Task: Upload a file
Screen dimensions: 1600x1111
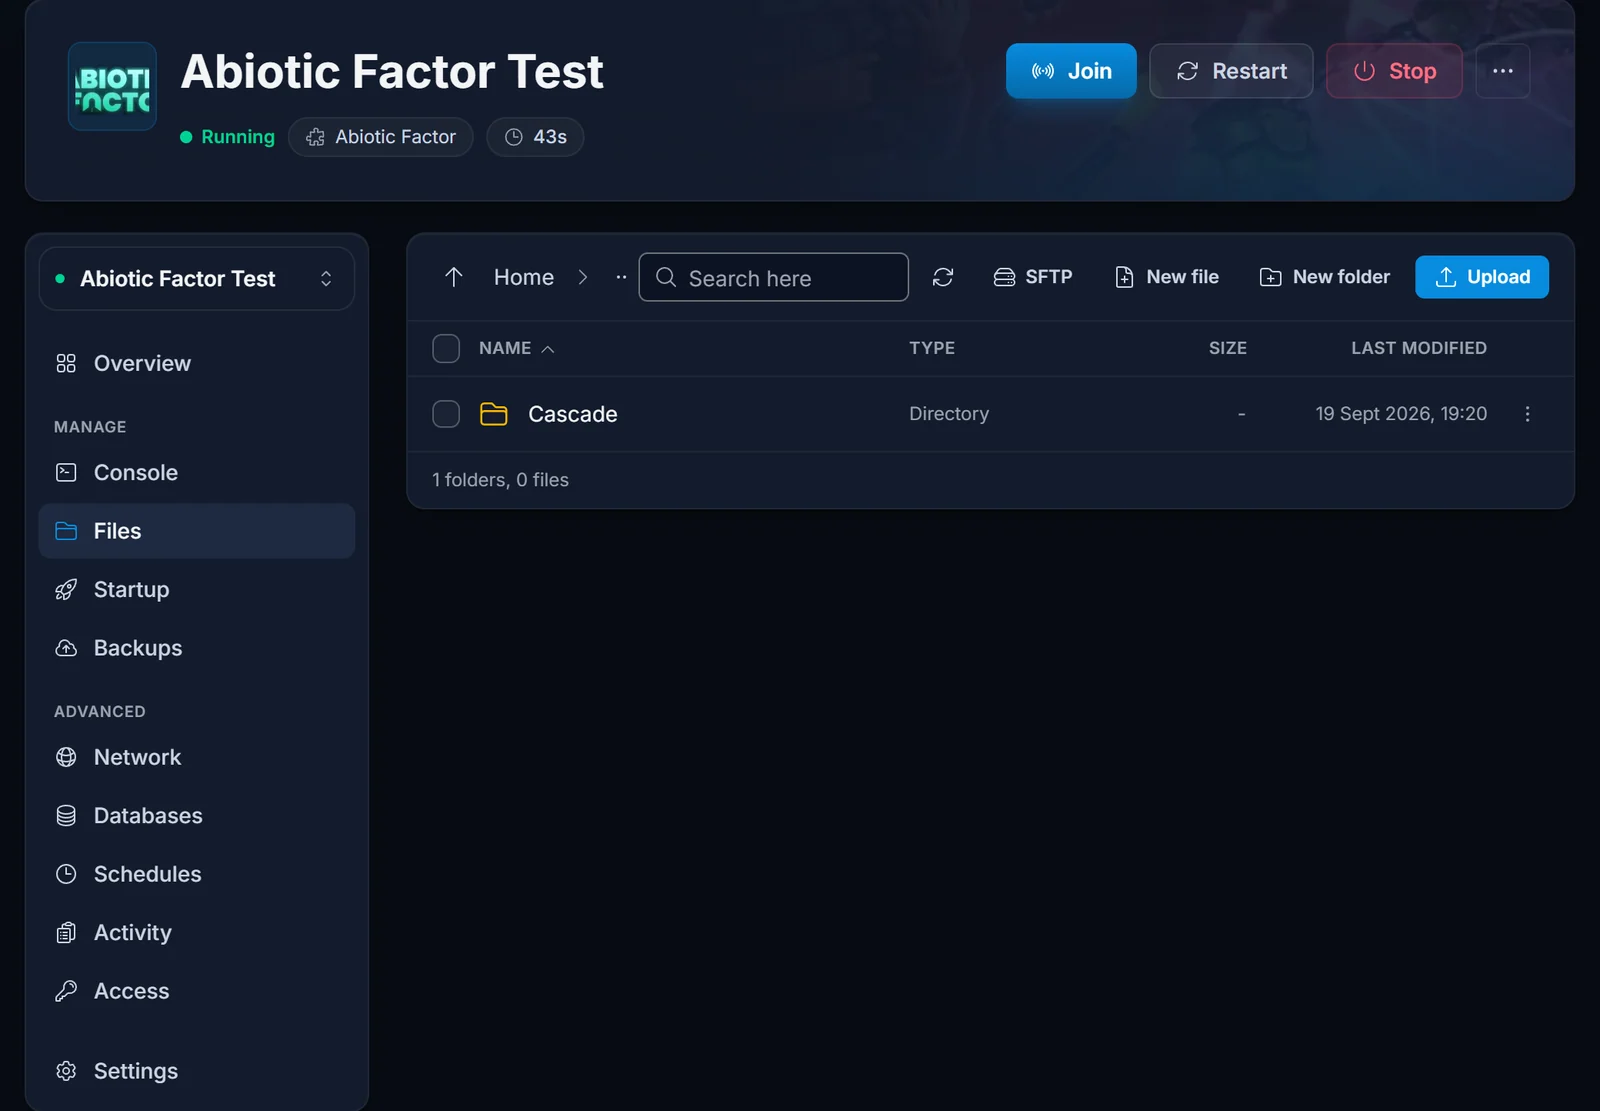Action: click(x=1482, y=277)
